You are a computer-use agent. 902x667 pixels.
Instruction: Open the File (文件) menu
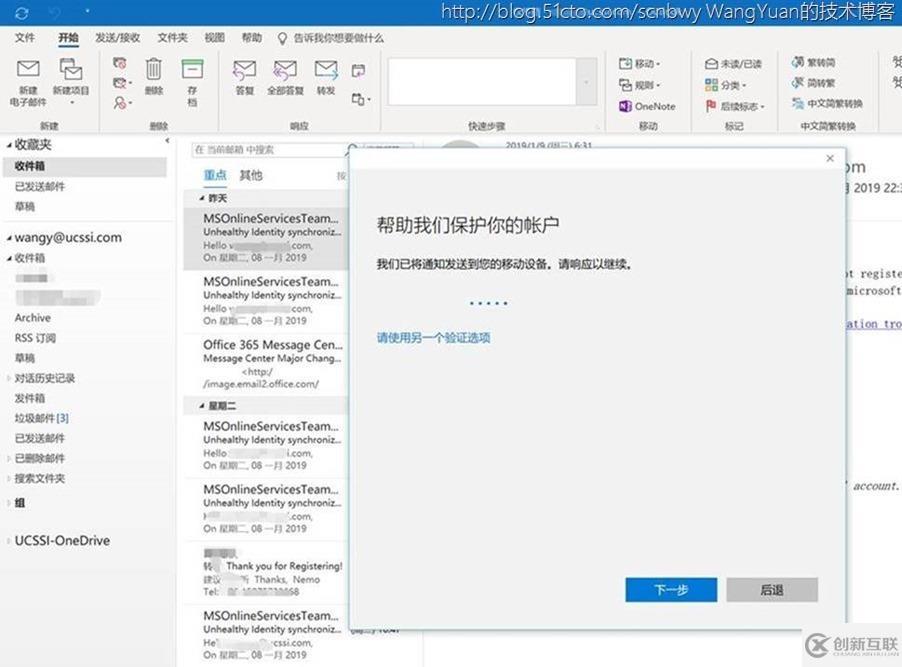pyautogui.click(x=25, y=37)
